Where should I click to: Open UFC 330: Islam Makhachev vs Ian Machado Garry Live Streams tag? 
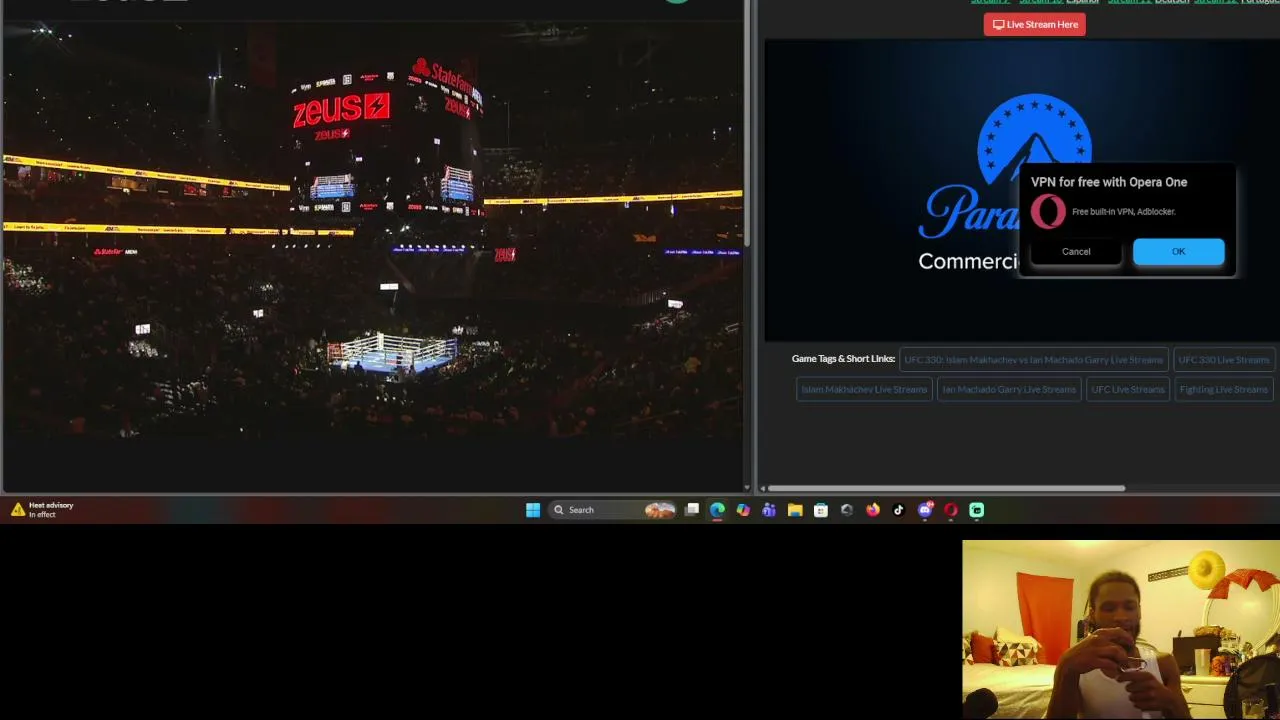(1034, 360)
